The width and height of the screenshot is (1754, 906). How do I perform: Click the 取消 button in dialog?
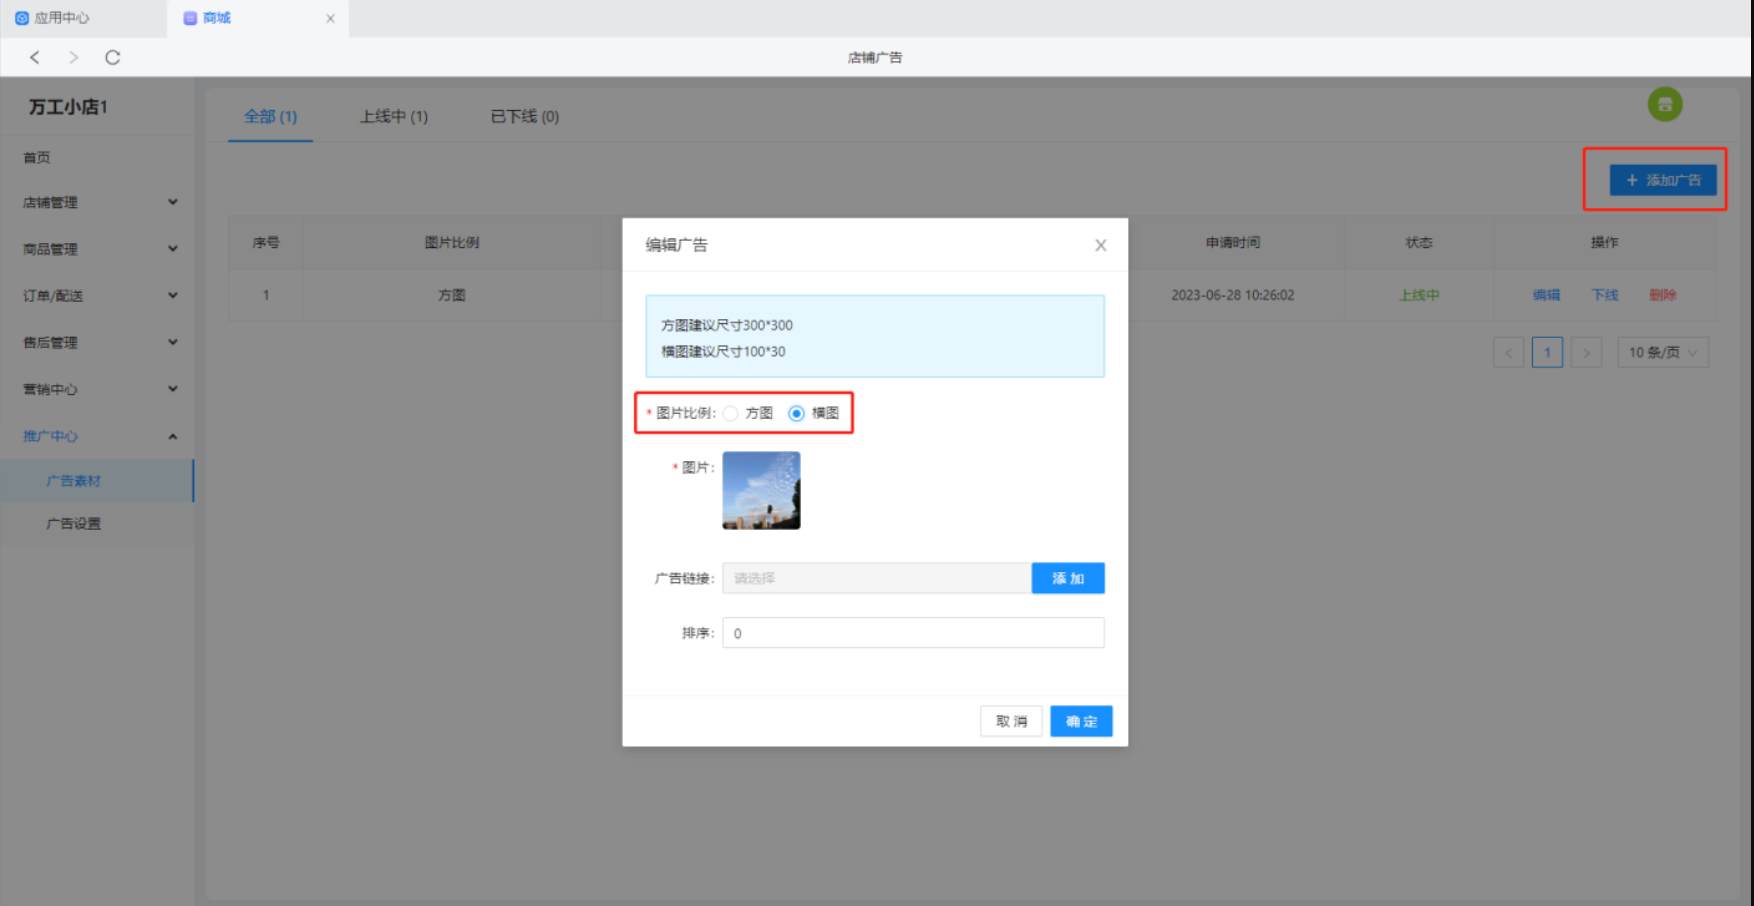click(x=1011, y=721)
